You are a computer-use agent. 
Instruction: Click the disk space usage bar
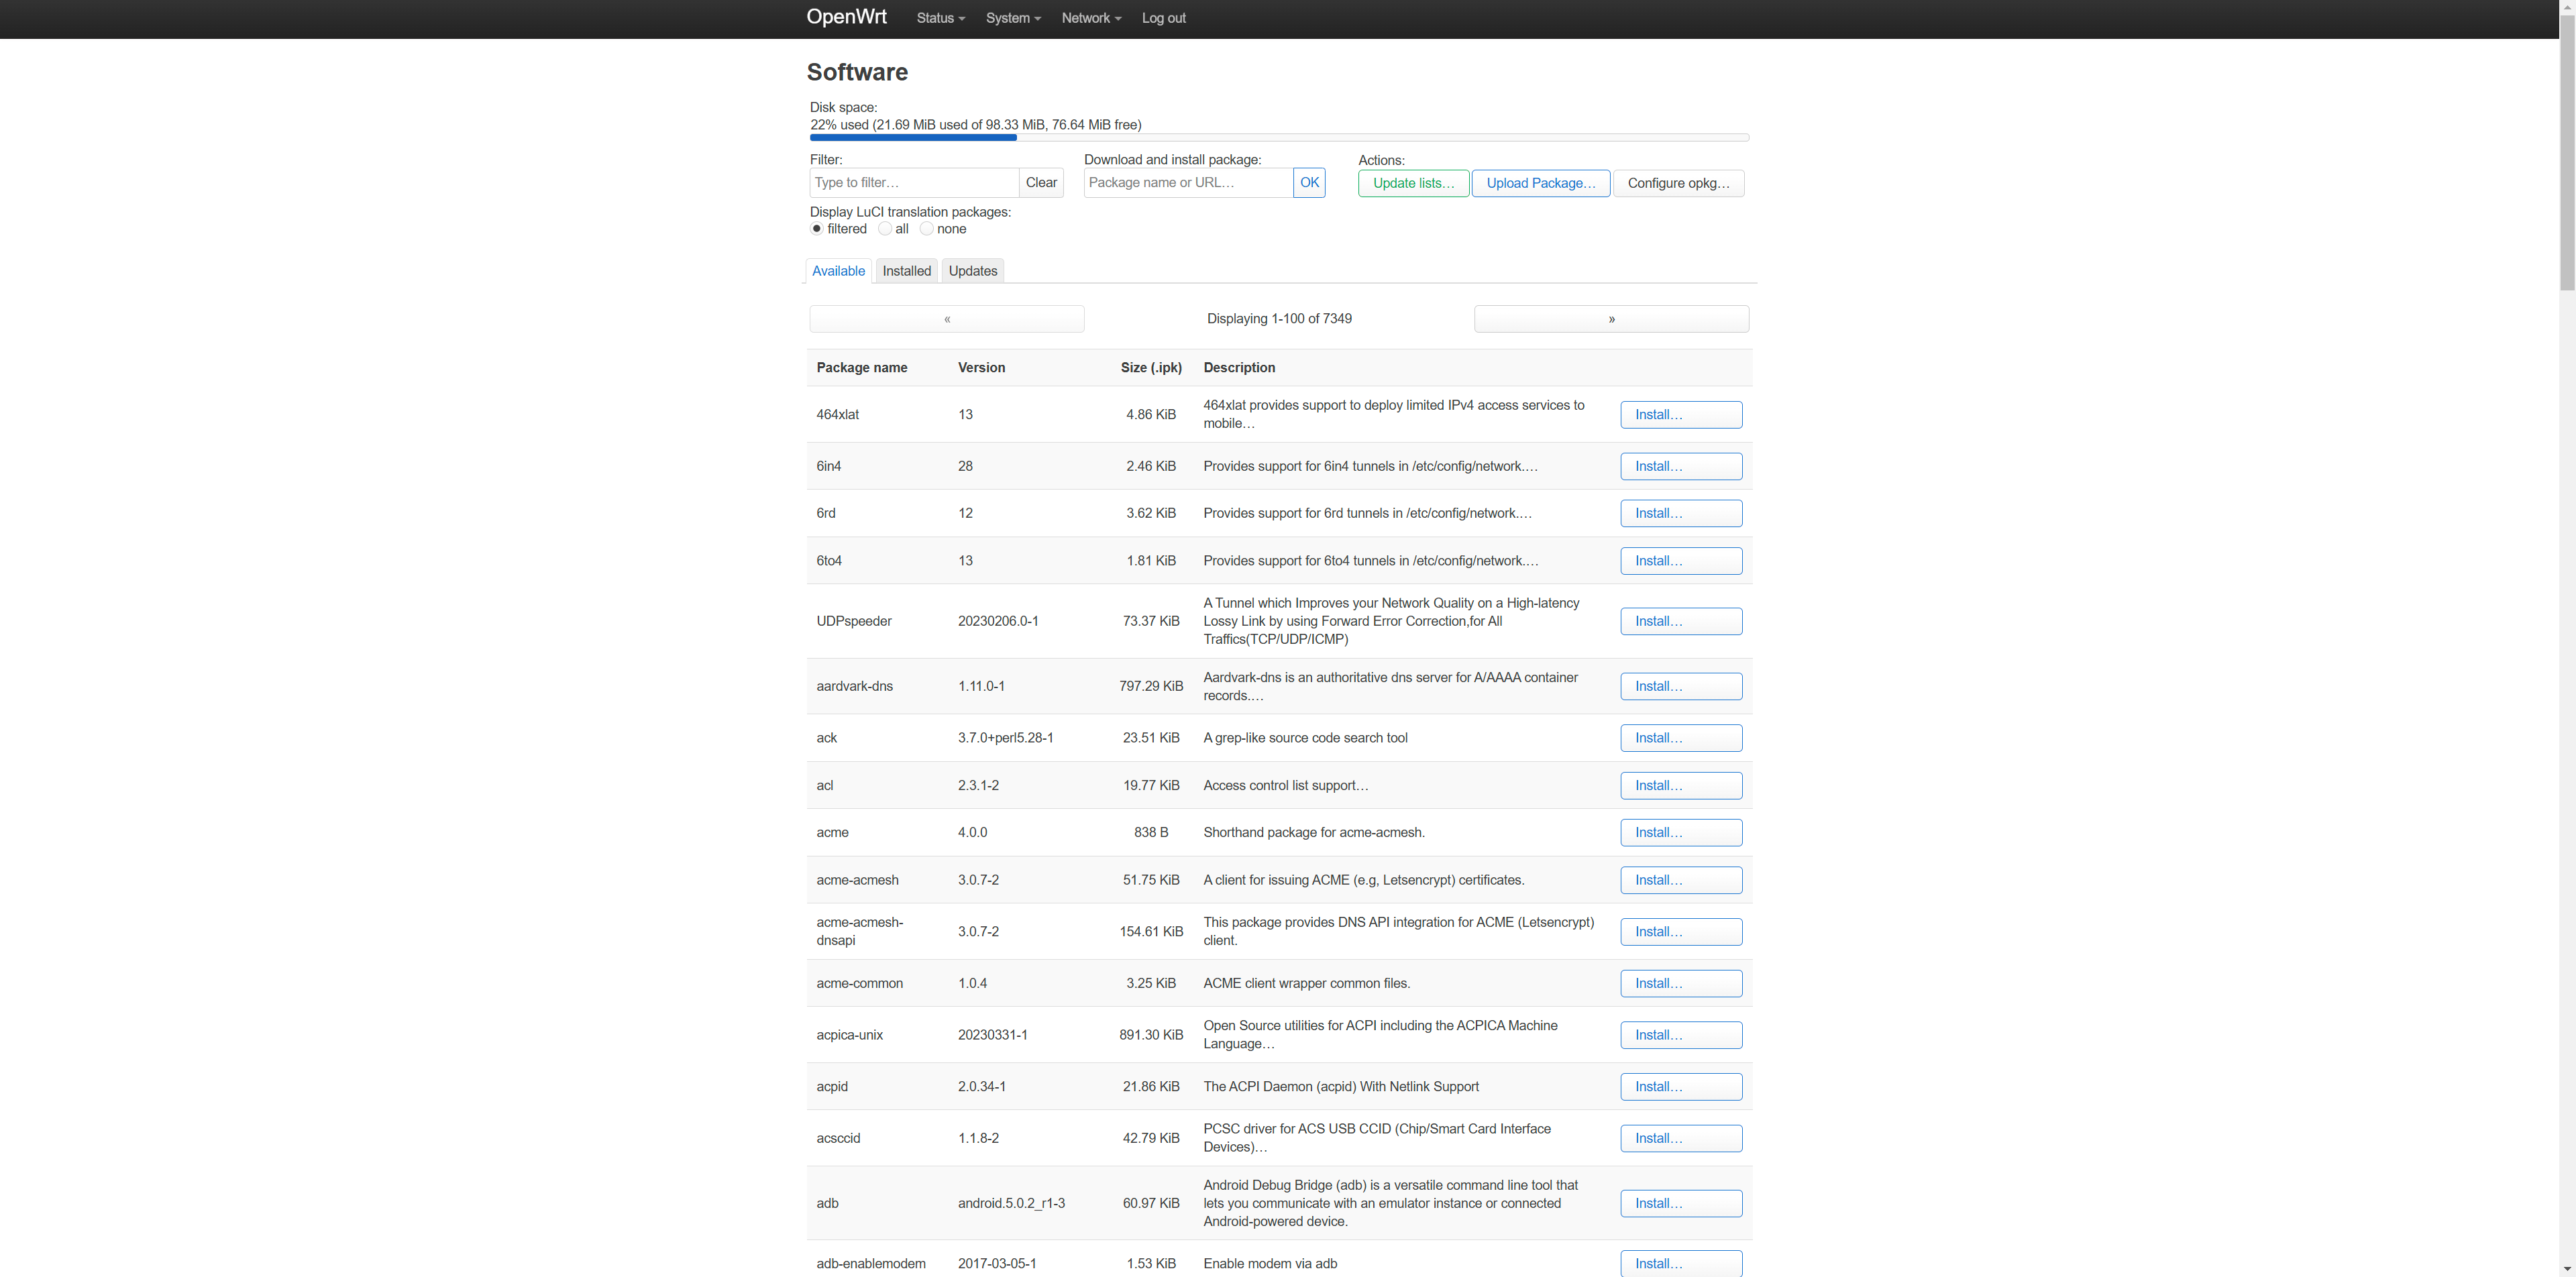click(x=1279, y=137)
